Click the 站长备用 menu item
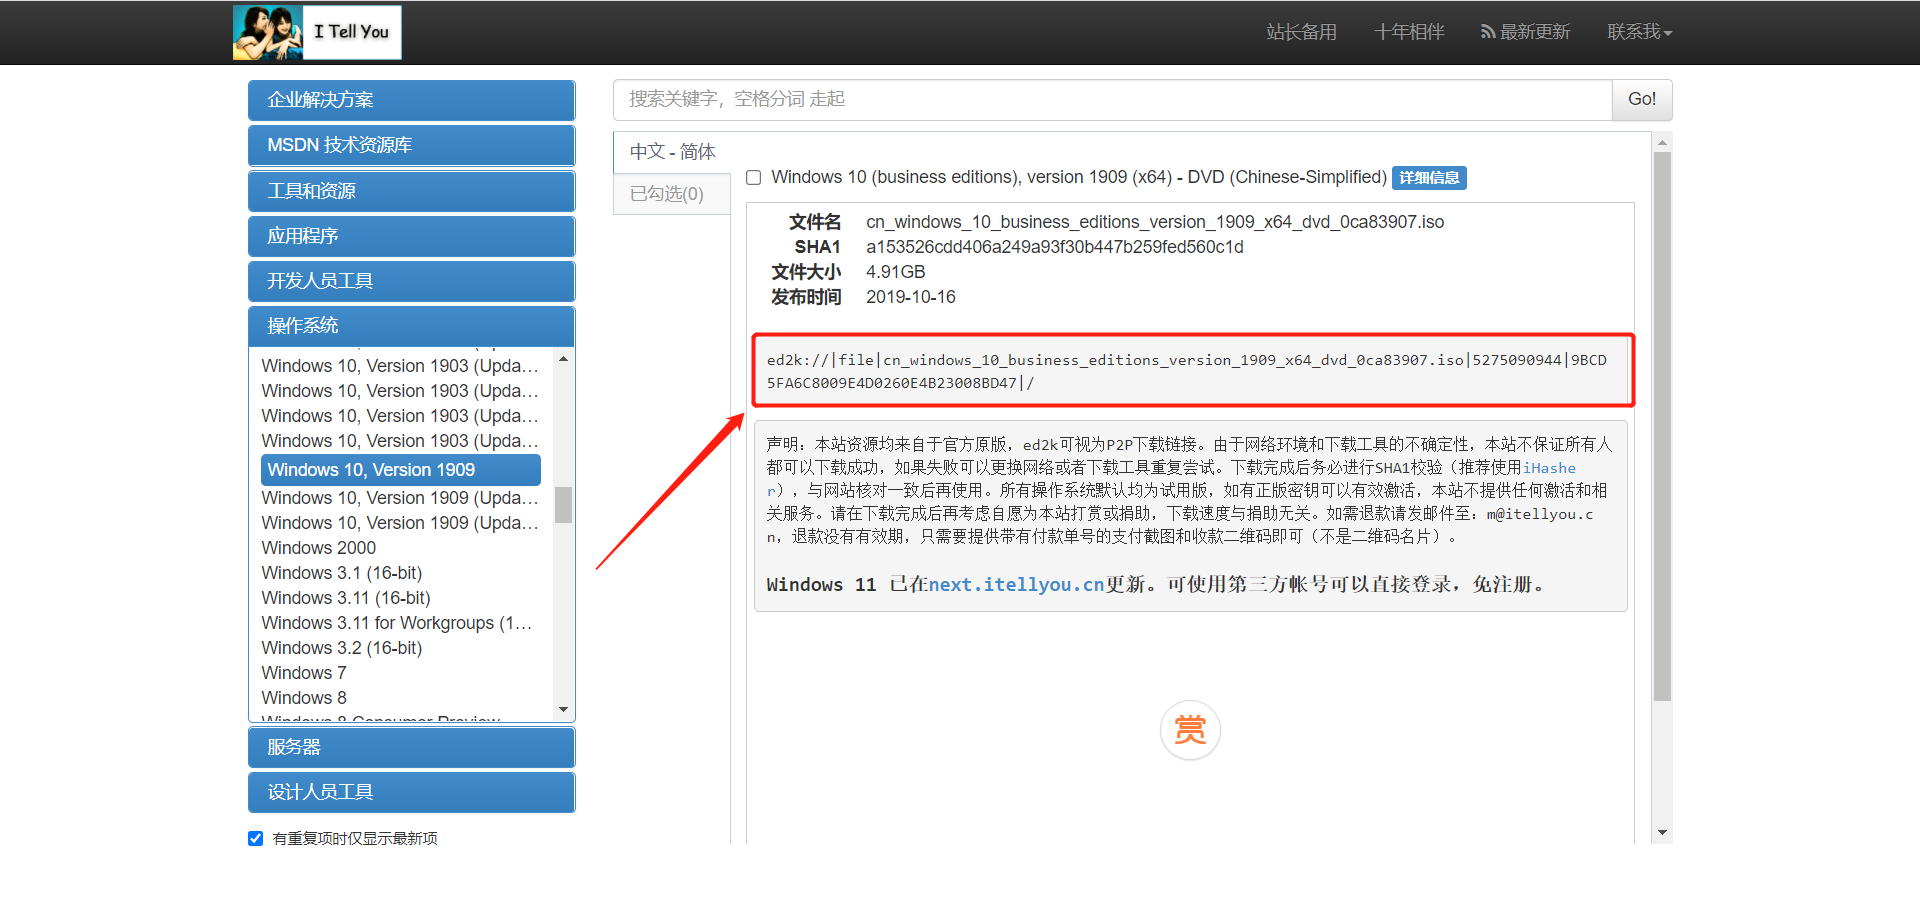 pos(1301,31)
